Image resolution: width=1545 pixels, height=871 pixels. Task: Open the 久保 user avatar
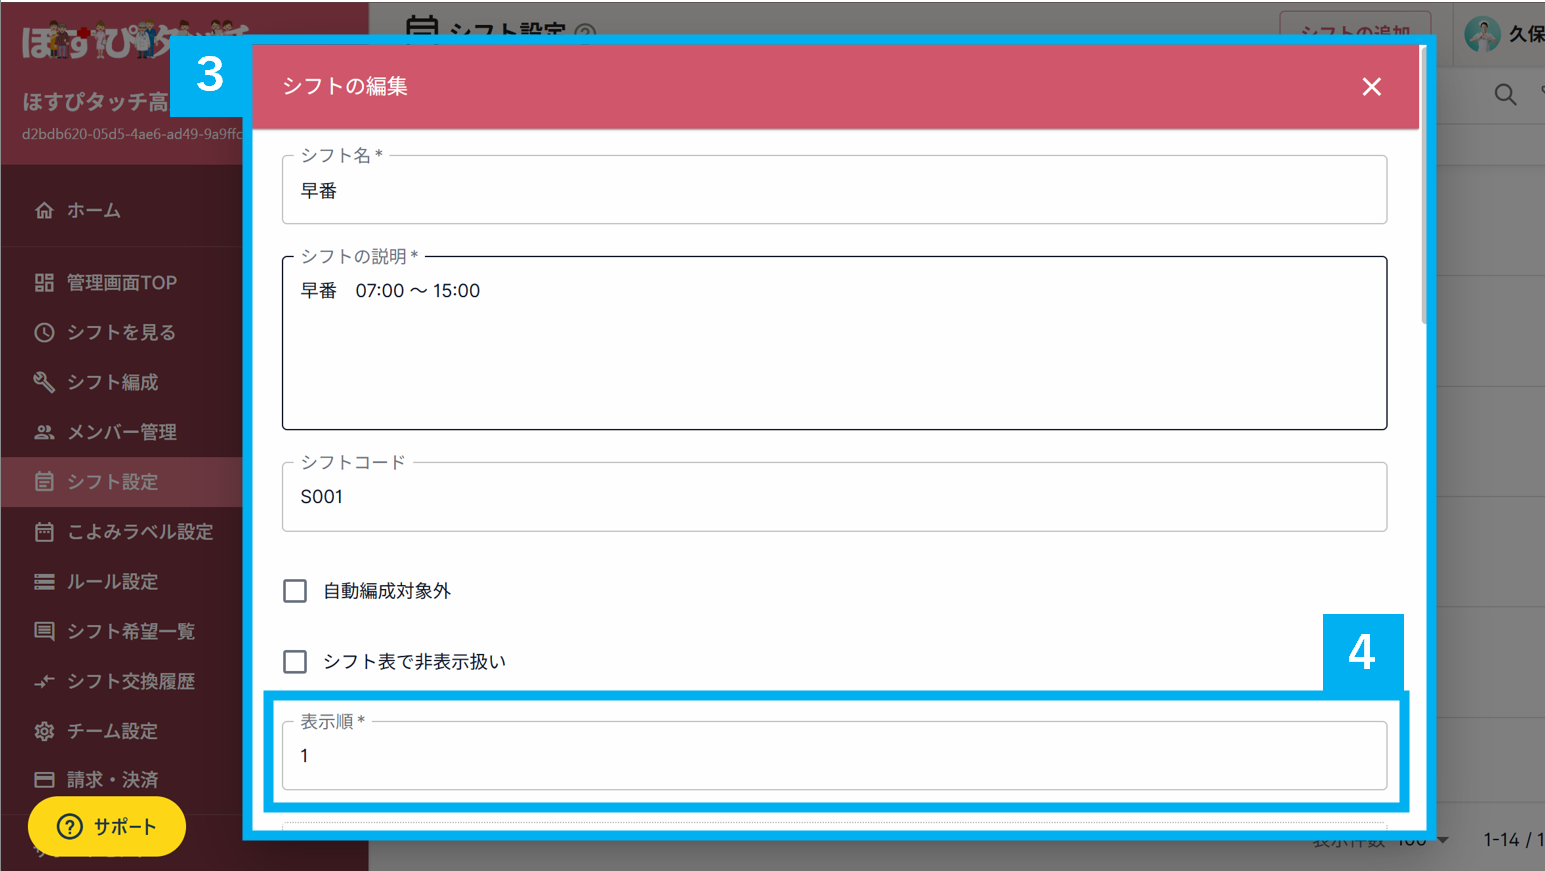[x=1481, y=33]
